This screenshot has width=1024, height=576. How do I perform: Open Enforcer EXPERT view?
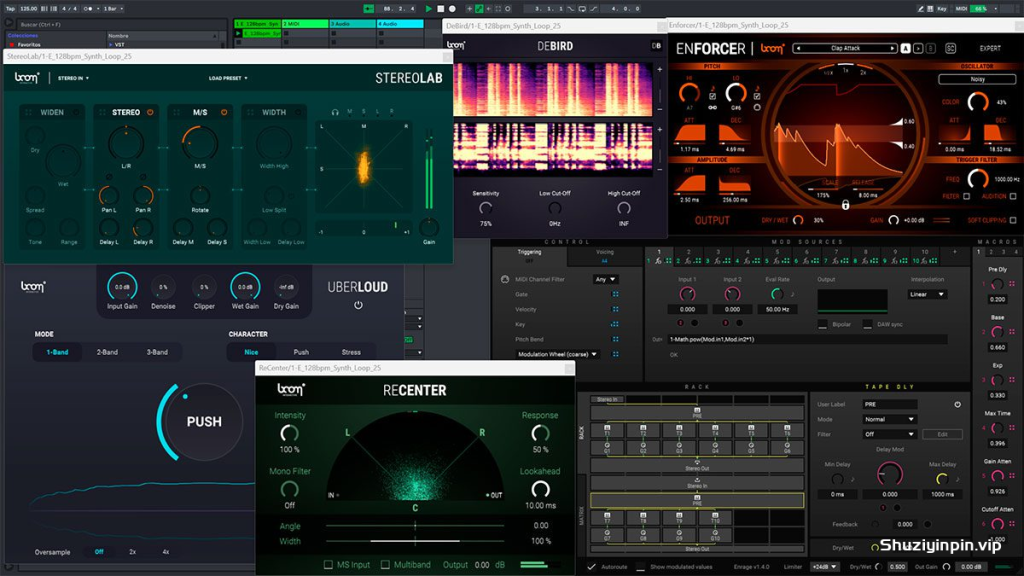click(x=990, y=48)
